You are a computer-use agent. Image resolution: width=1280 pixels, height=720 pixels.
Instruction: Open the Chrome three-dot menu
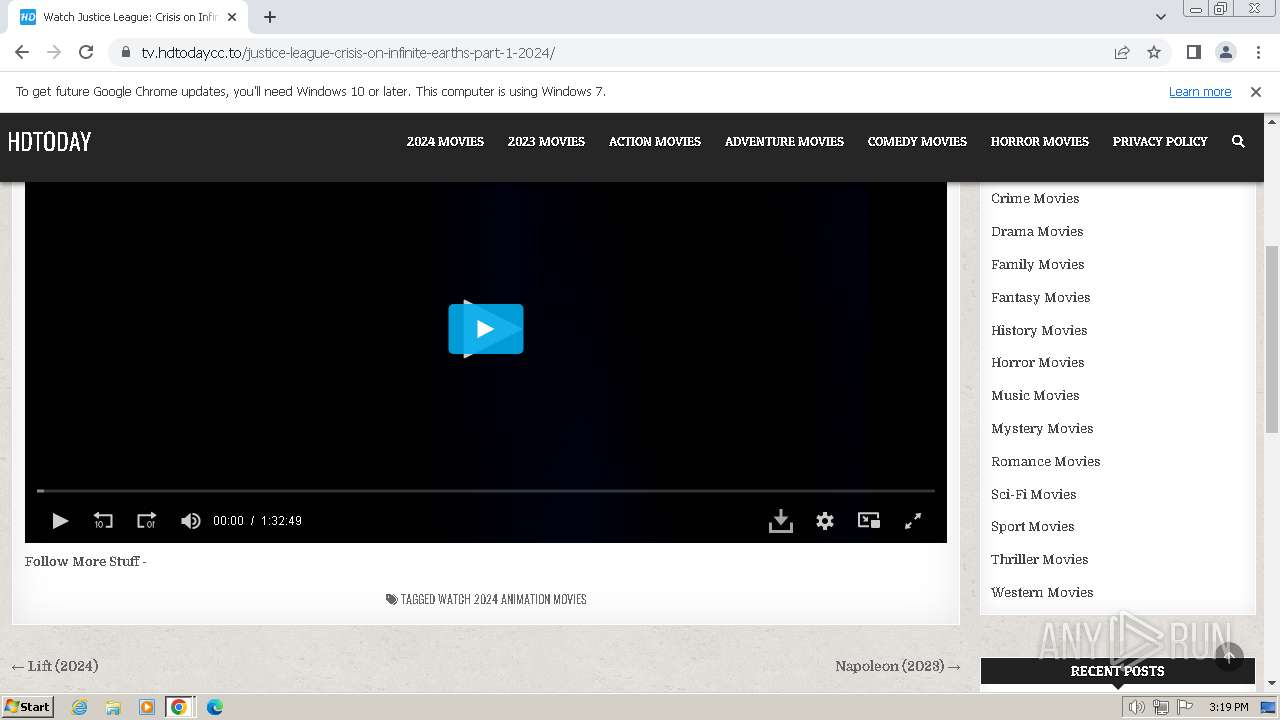pos(1258,52)
